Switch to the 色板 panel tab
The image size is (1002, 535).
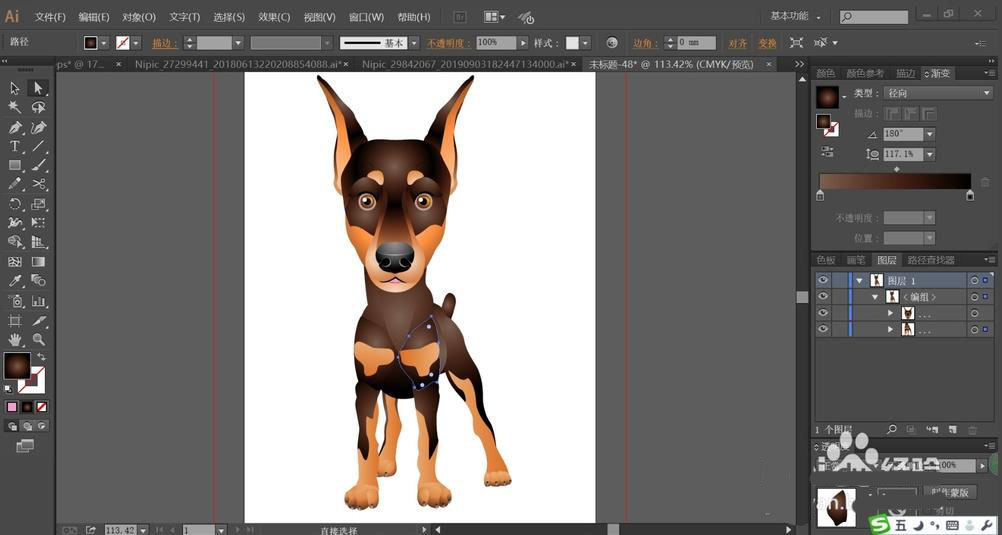[x=826, y=260]
